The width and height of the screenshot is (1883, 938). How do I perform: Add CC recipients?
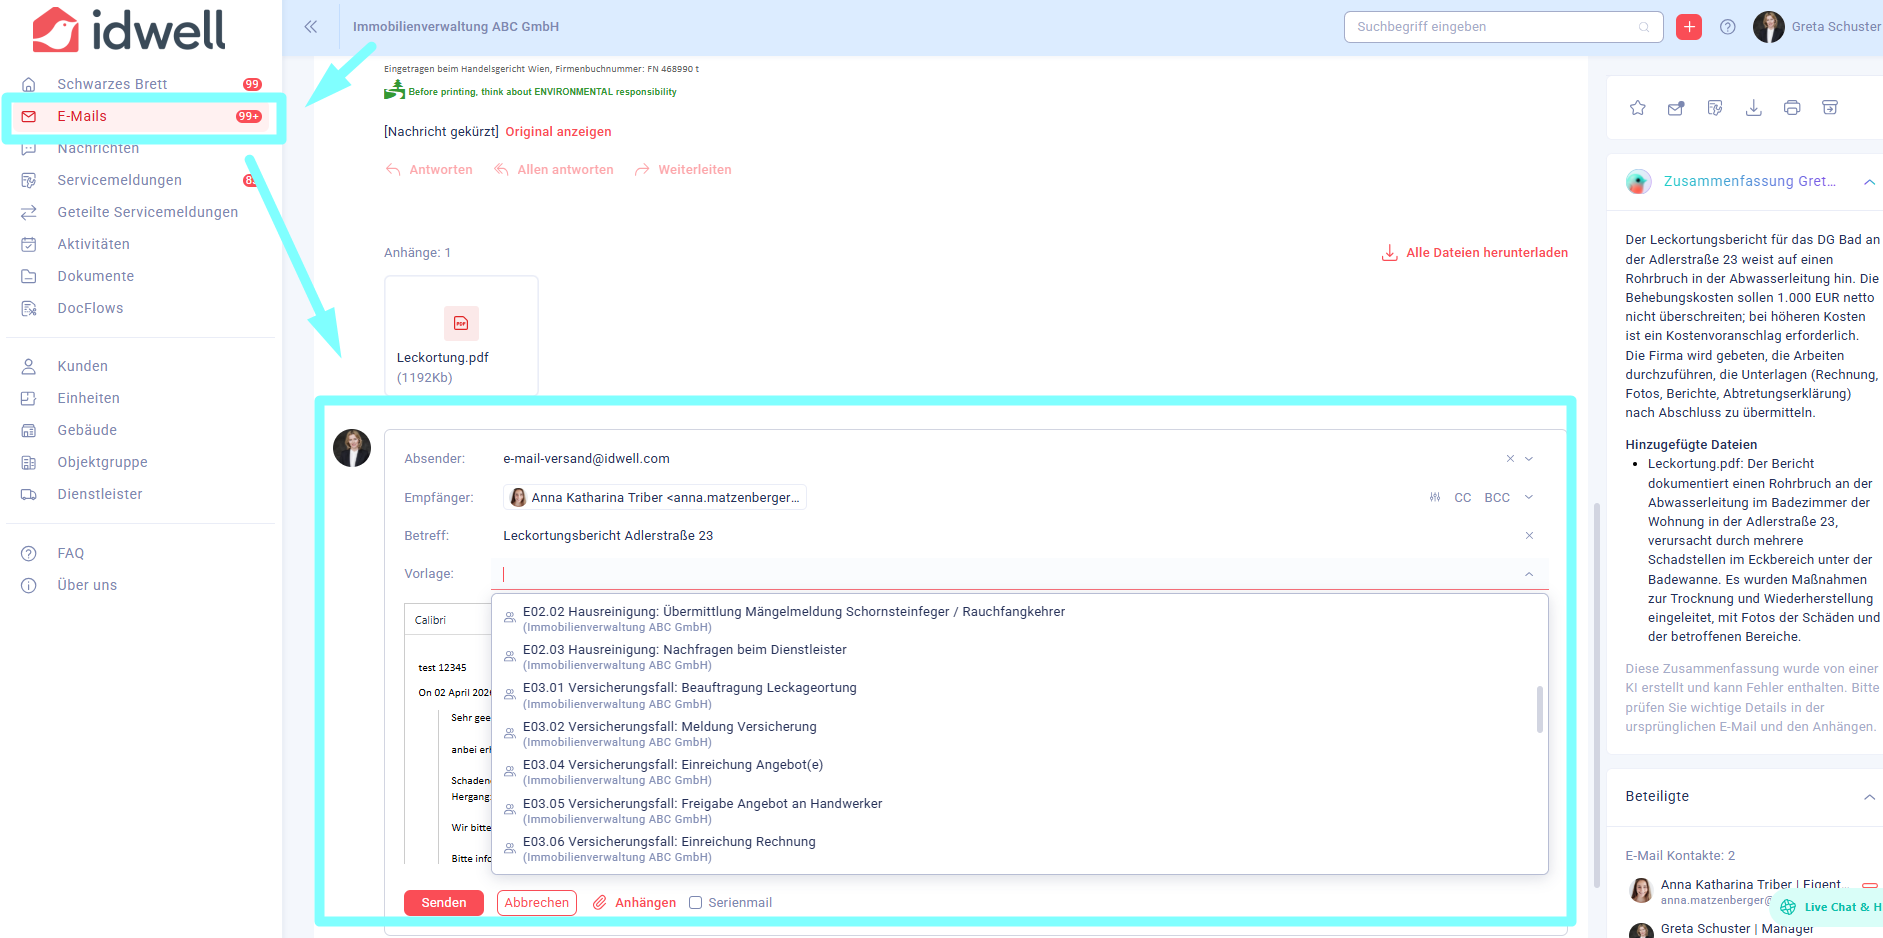[x=1463, y=497]
